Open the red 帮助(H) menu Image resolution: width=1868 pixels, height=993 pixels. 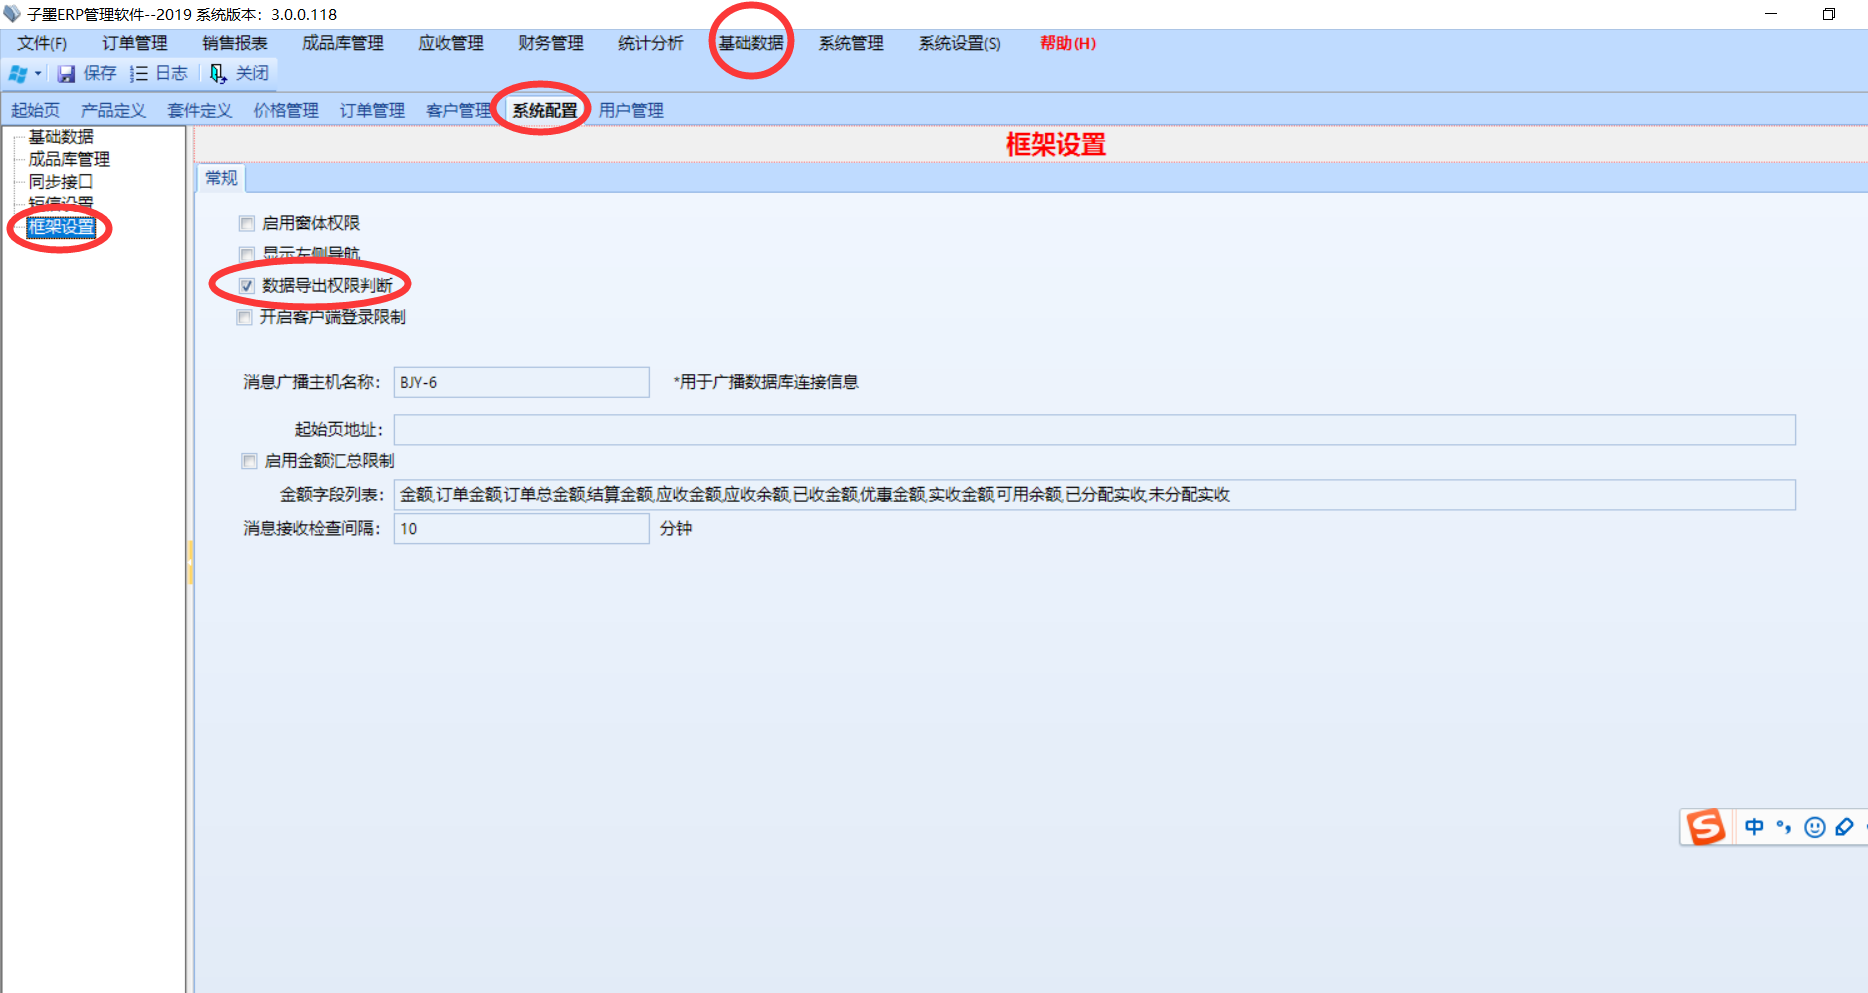pyautogui.click(x=1067, y=43)
